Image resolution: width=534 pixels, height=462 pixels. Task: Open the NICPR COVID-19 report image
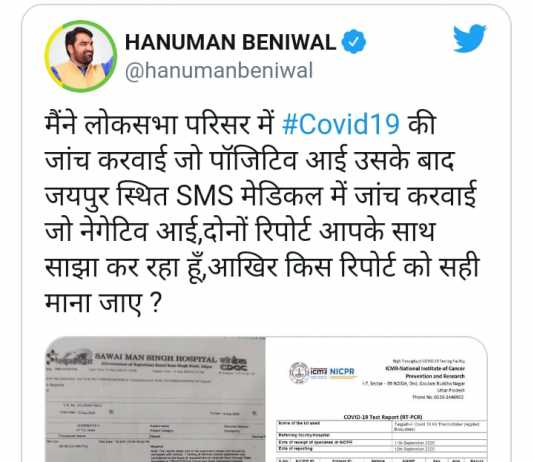coord(376,399)
